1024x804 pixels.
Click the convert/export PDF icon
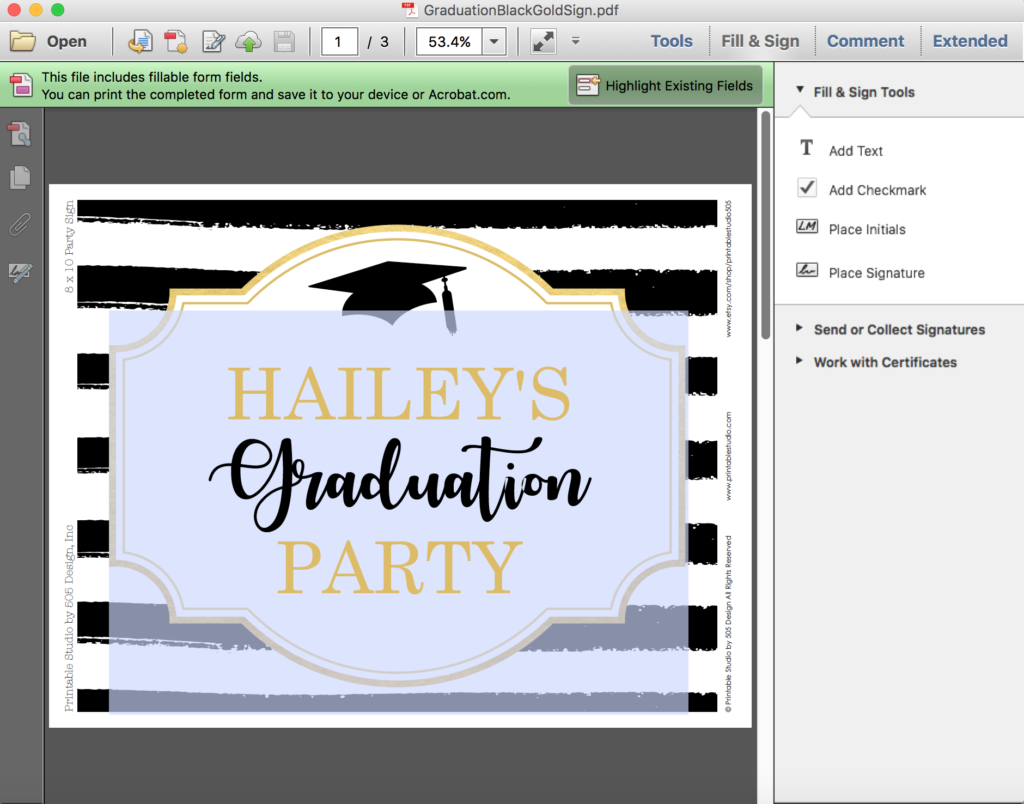pos(176,41)
